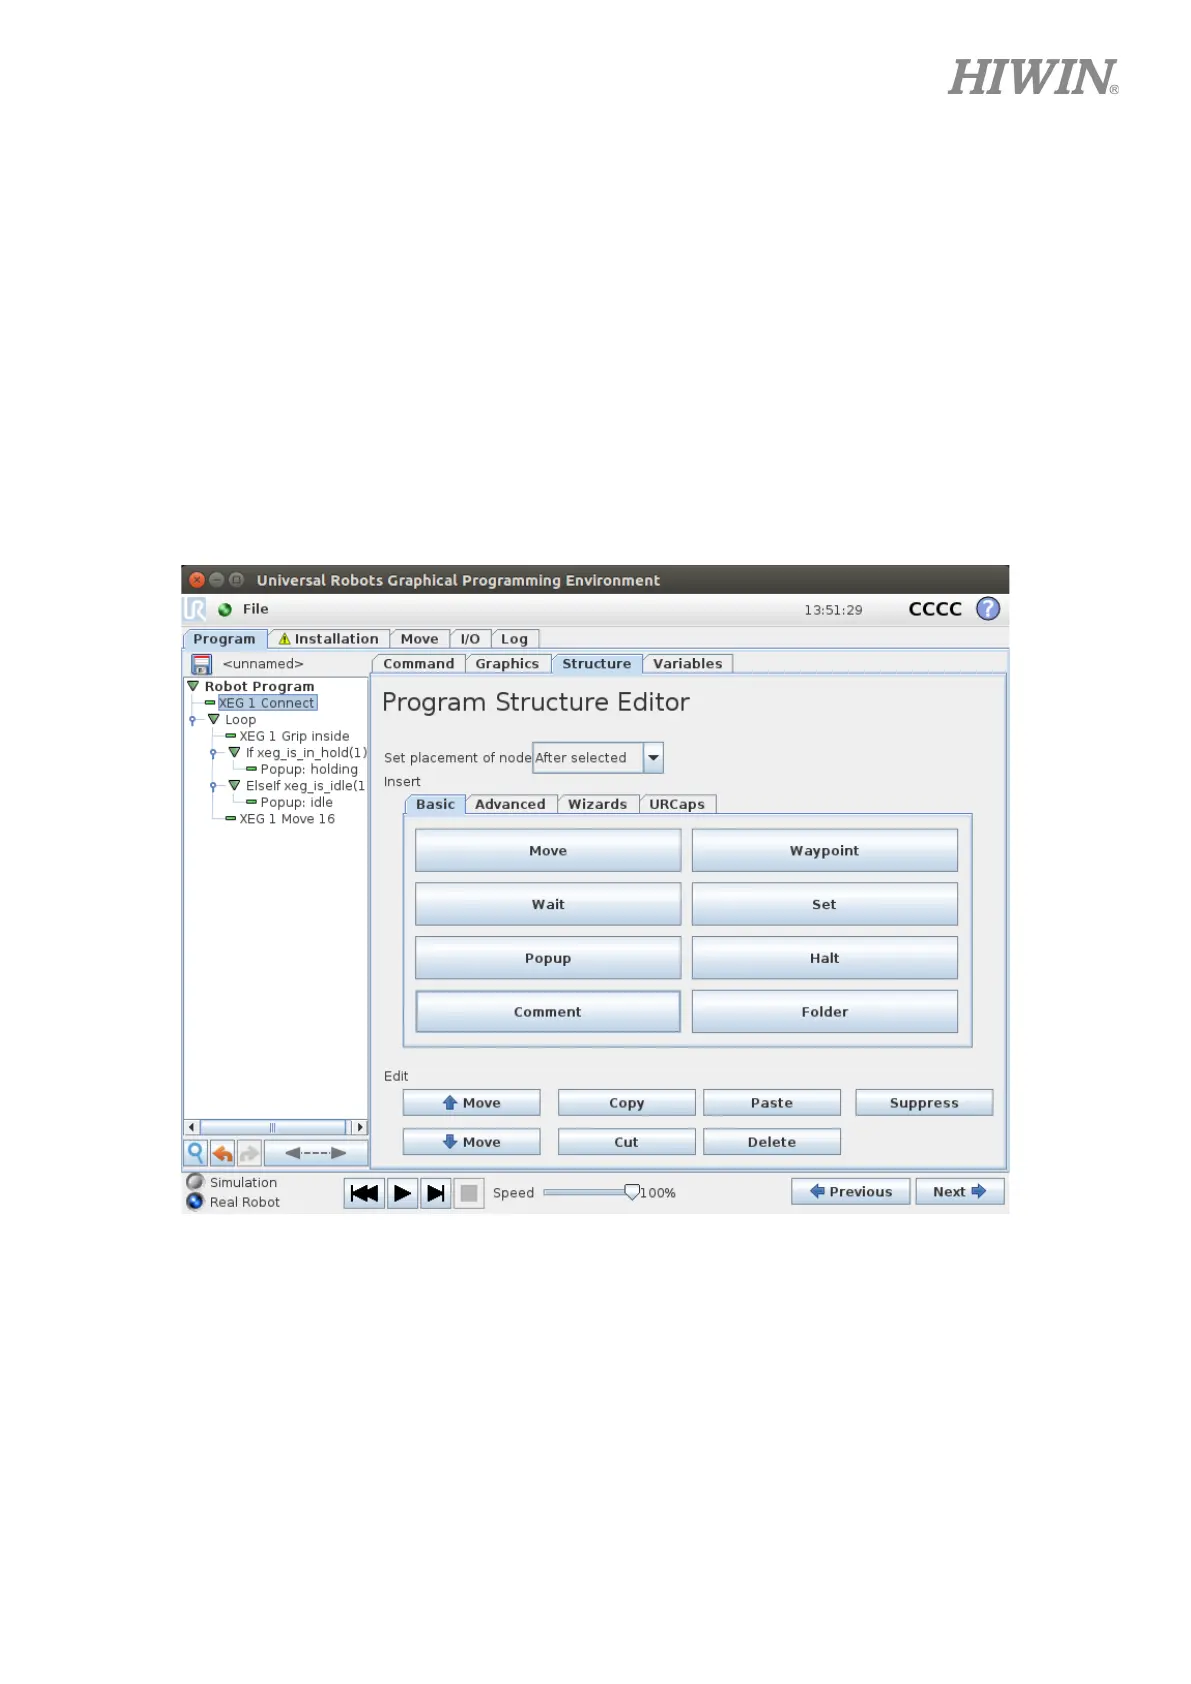1191x1684 pixels.
Task: Open the Log tab
Action: click(x=514, y=639)
